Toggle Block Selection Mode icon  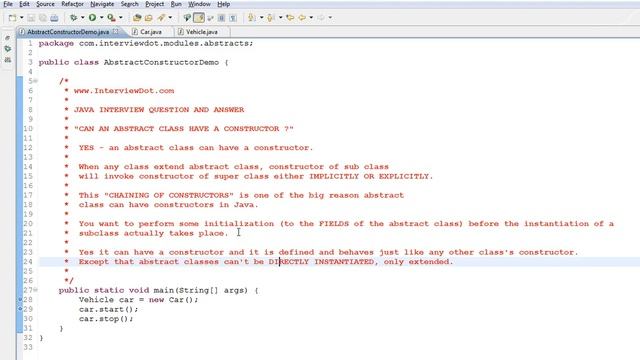[221, 18]
